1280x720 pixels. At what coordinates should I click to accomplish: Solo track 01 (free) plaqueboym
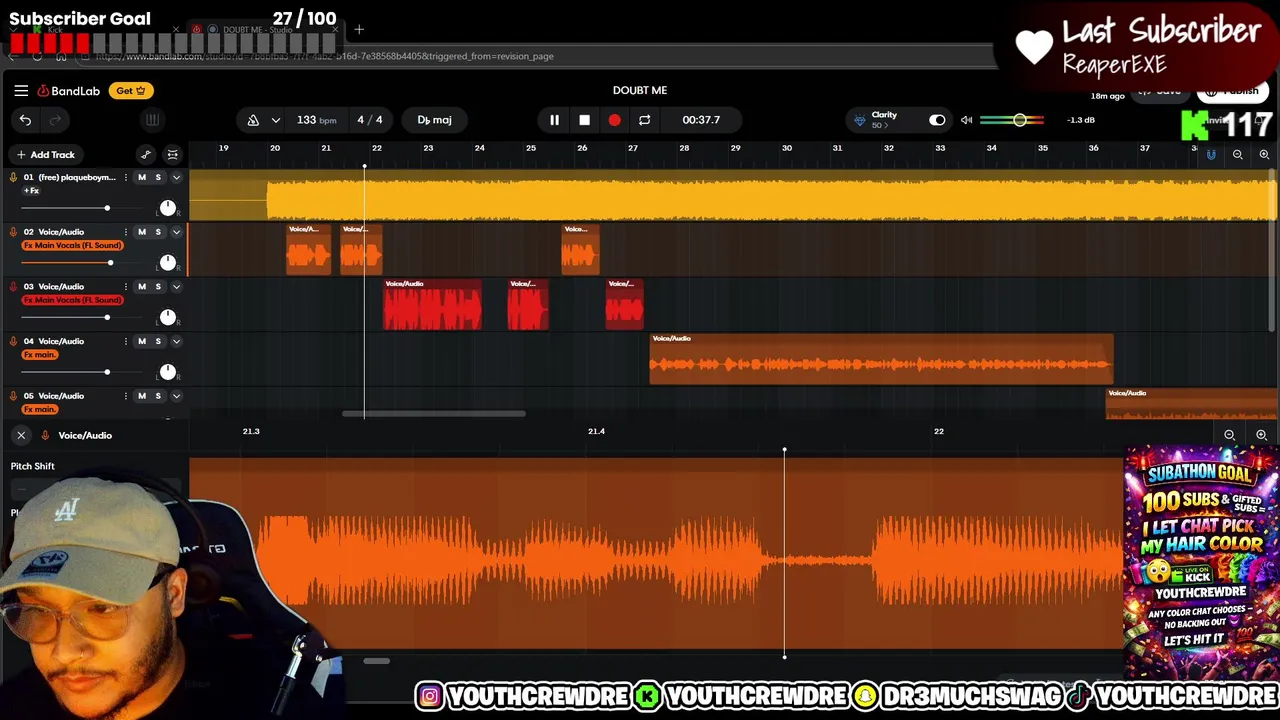157,177
